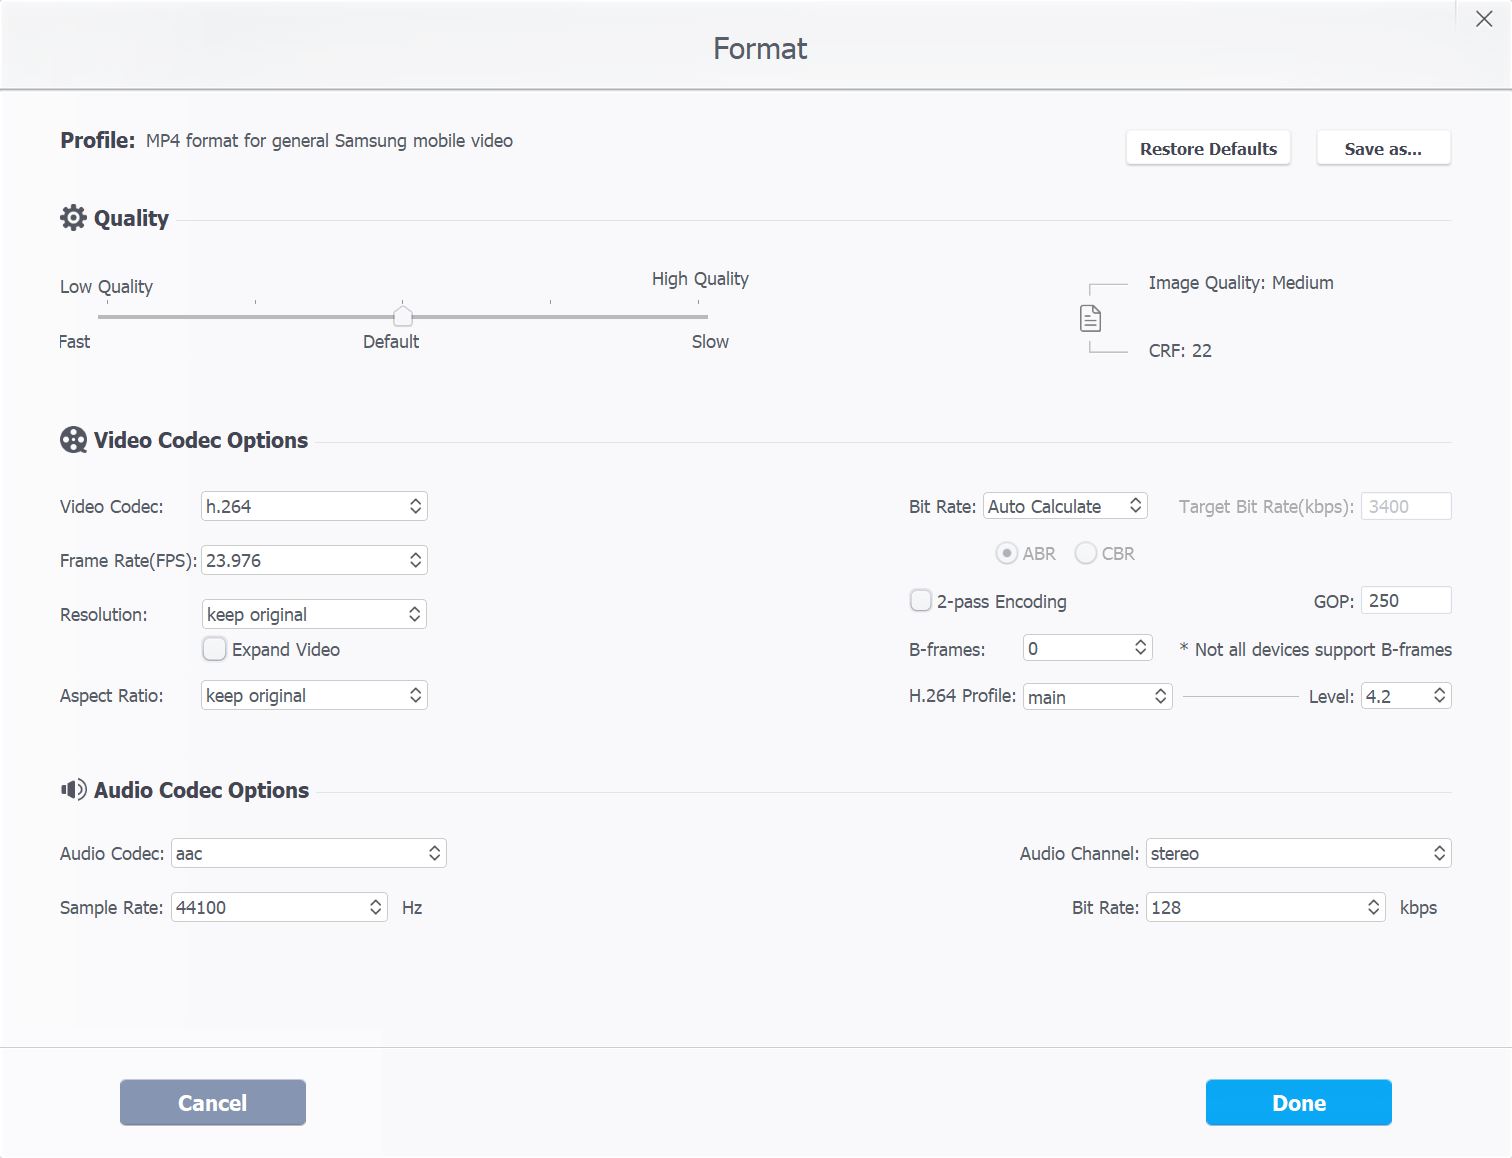Click the profile description 'MP4 format for general Samsung mobile video'

pyautogui.click(x=329, y=141)
